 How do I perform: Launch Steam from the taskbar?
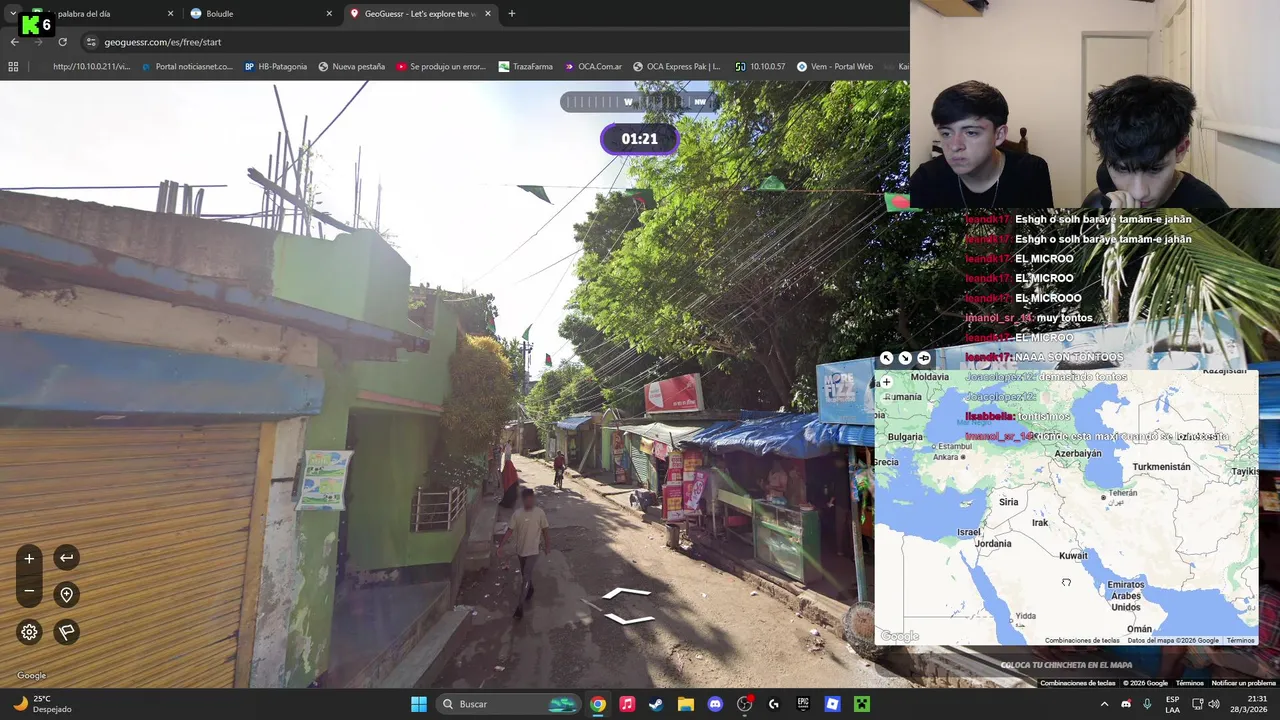pyautogui.click(x=656, y=704)
